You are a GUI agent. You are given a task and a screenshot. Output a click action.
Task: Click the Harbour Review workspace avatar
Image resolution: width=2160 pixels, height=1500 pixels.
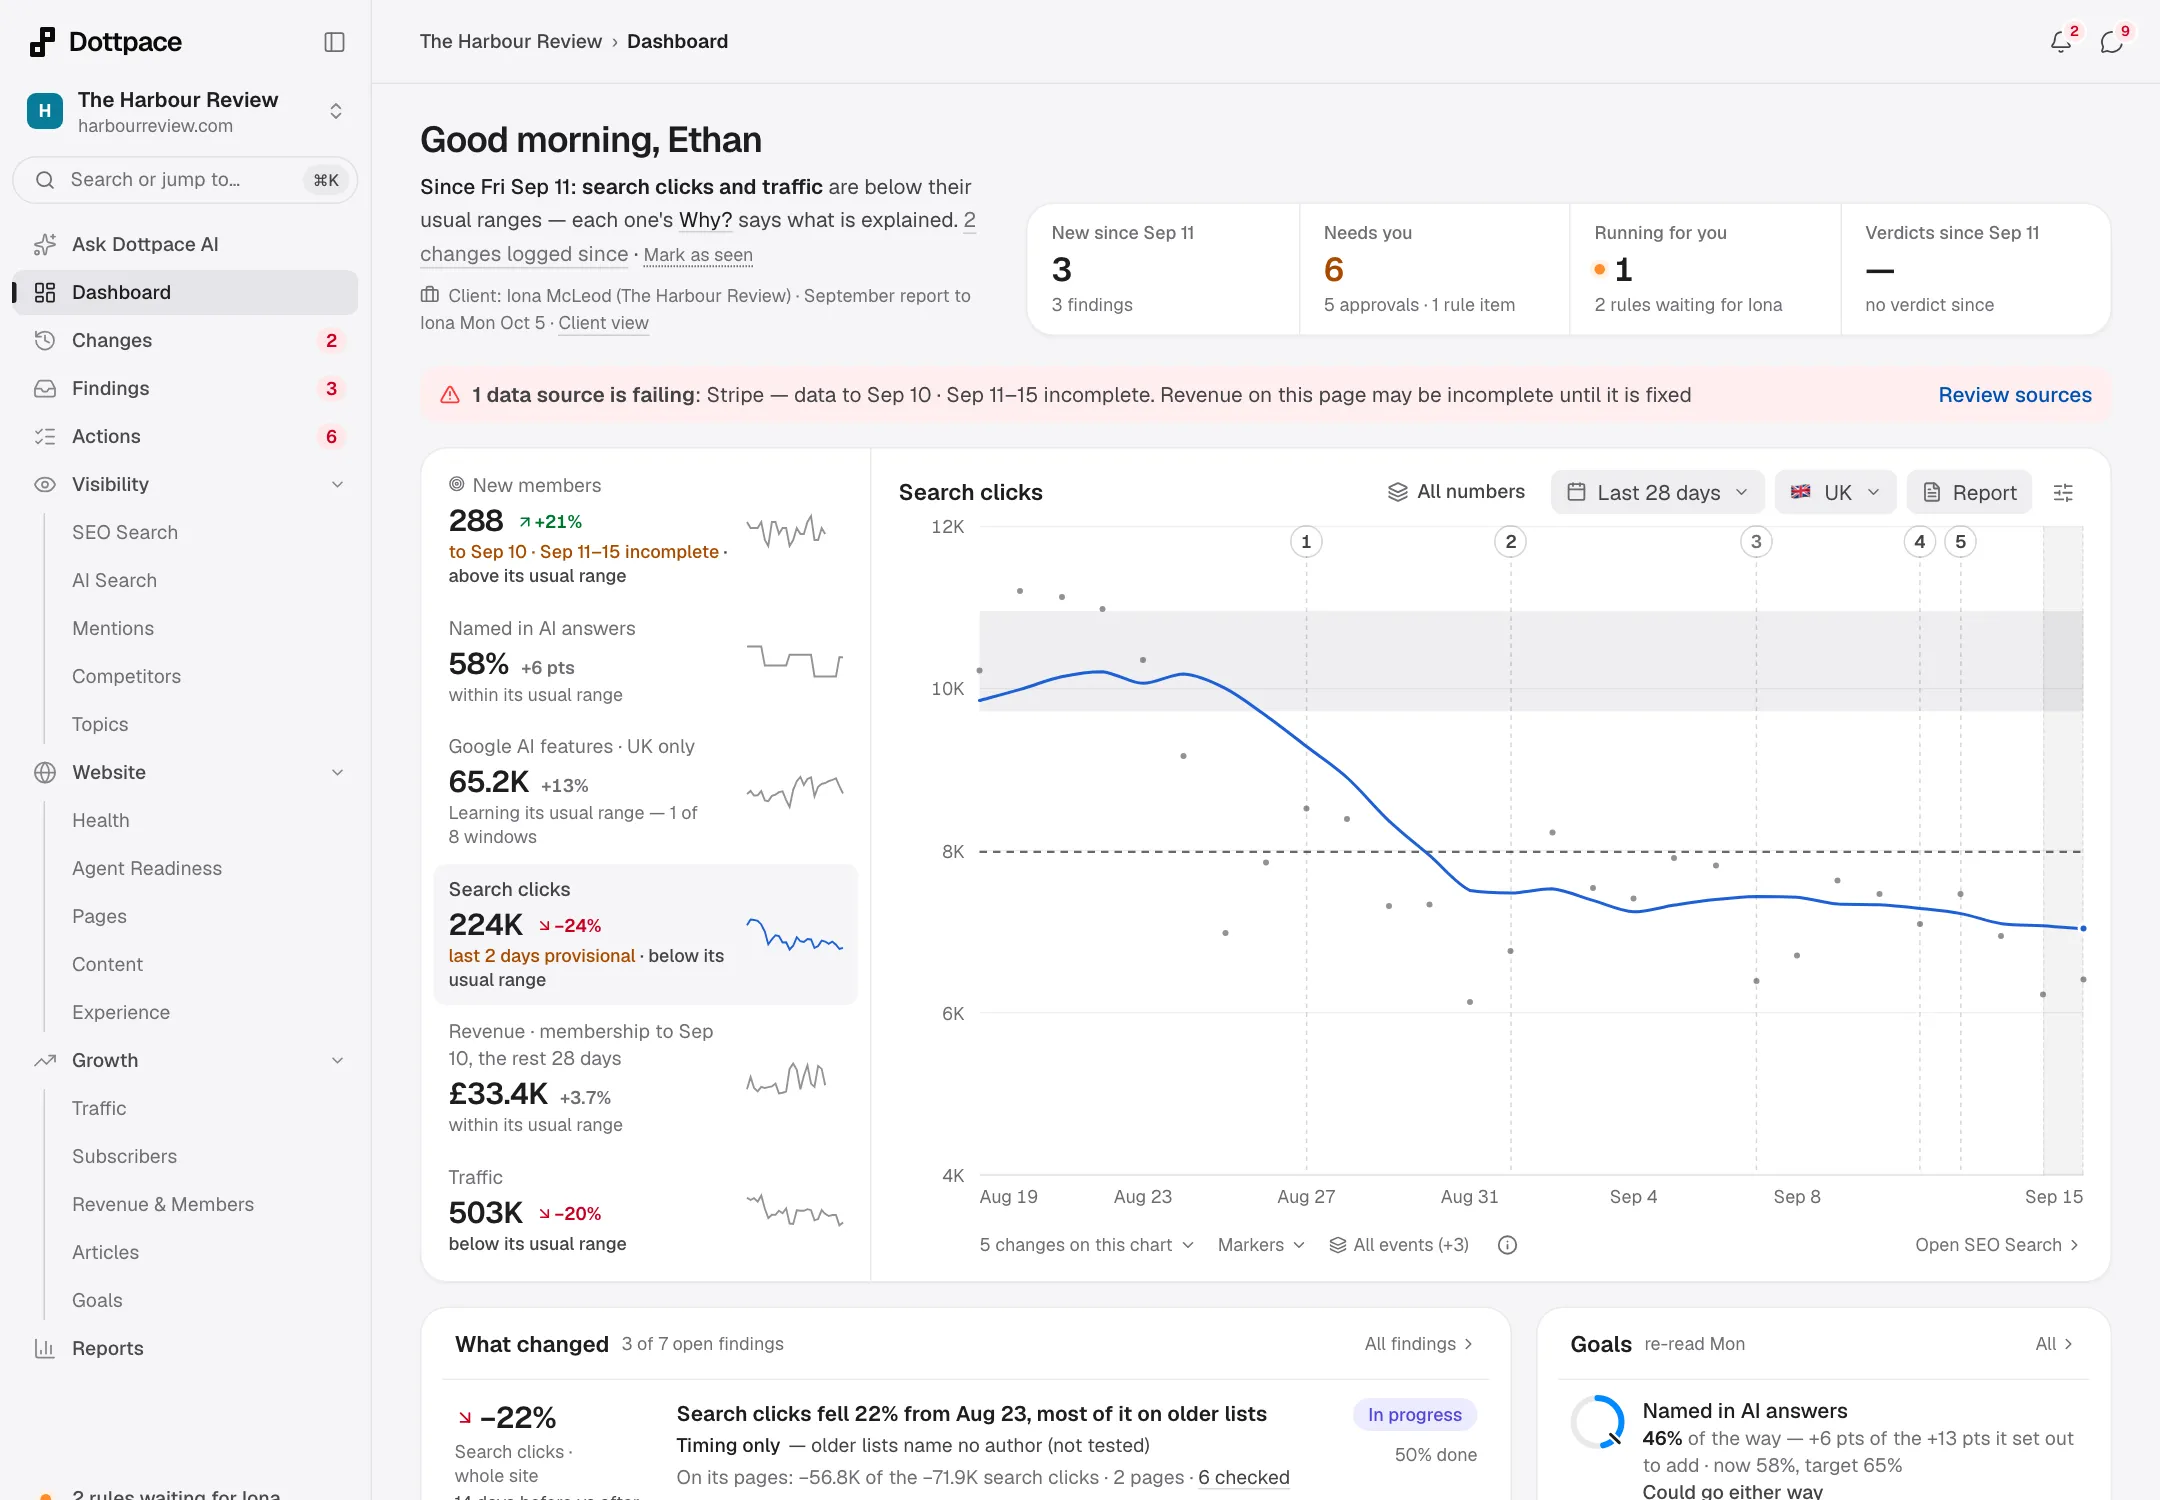tap(44, 111)
